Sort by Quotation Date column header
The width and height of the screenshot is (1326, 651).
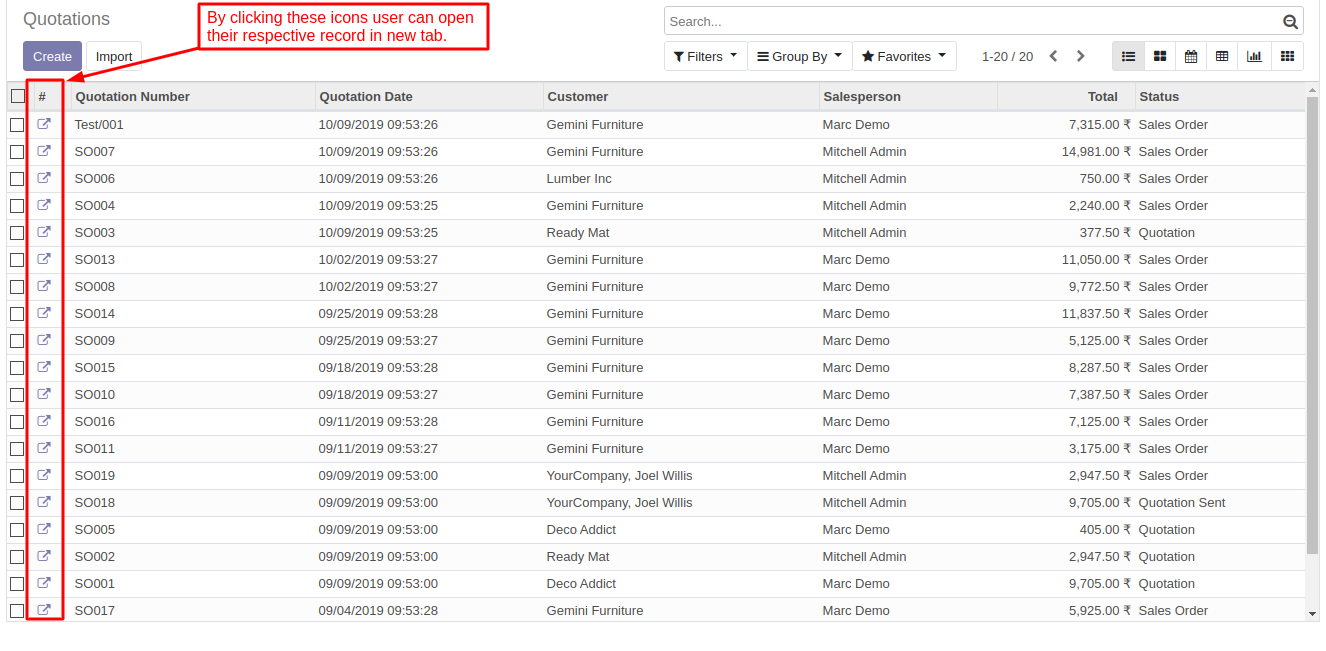coord(365,97)
